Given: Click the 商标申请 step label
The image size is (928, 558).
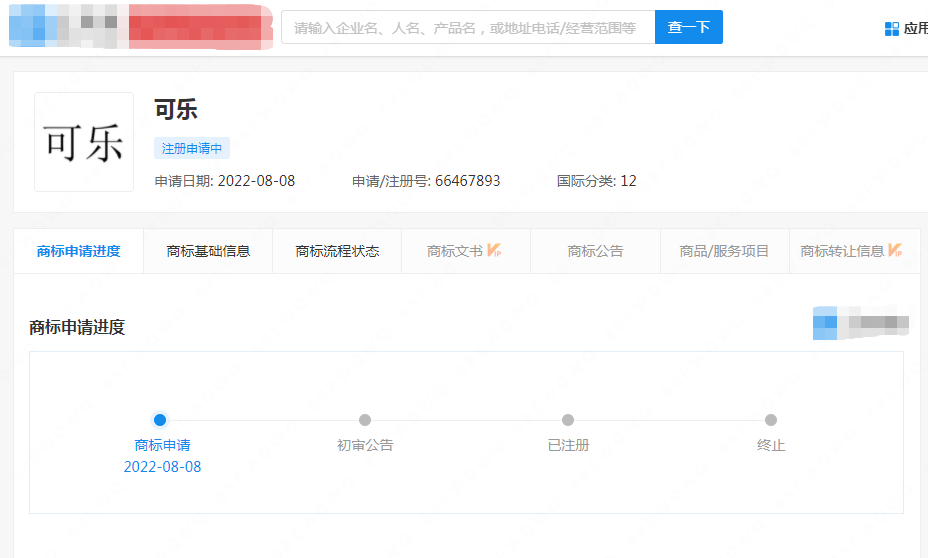Looking at the screenshot, I should pos(162,445).
